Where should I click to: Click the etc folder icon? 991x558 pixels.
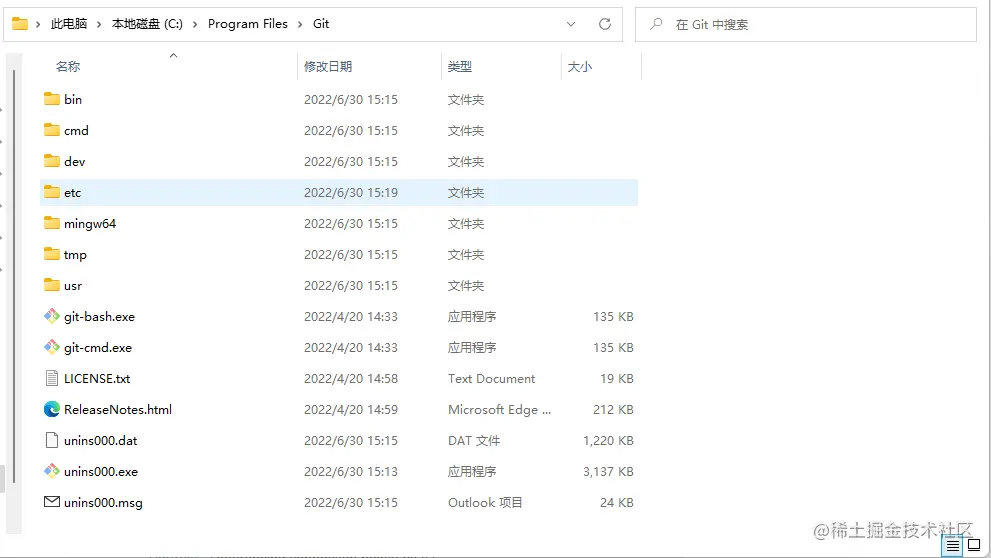[52, 191]
